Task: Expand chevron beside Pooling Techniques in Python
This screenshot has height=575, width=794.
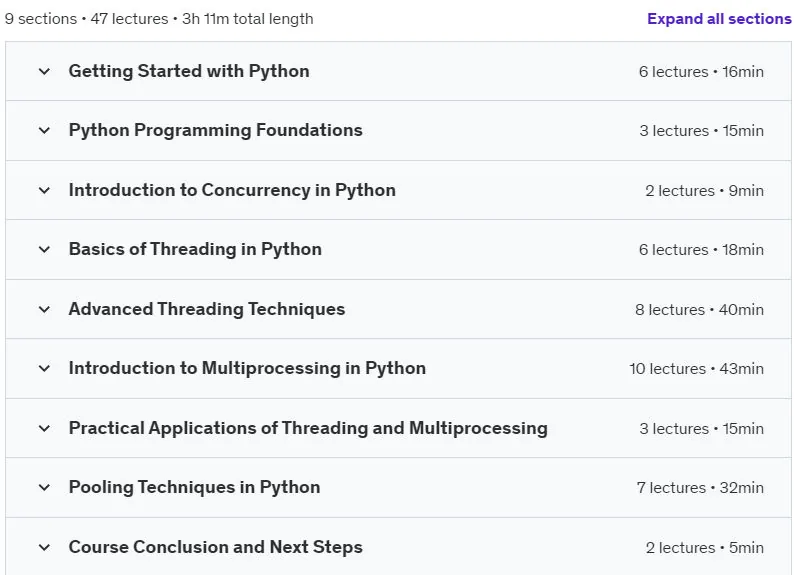Action: (x=45, y=487)
